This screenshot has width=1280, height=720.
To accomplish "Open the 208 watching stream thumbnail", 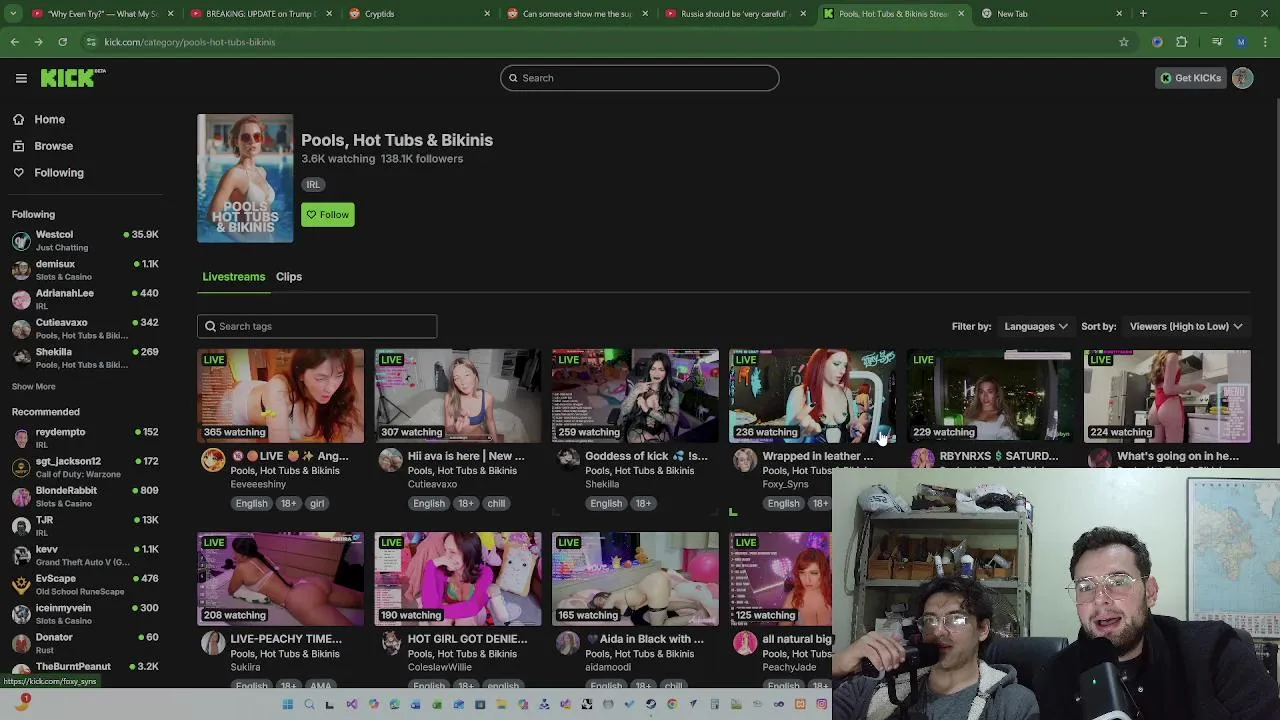I will click(x=281, y=579).
